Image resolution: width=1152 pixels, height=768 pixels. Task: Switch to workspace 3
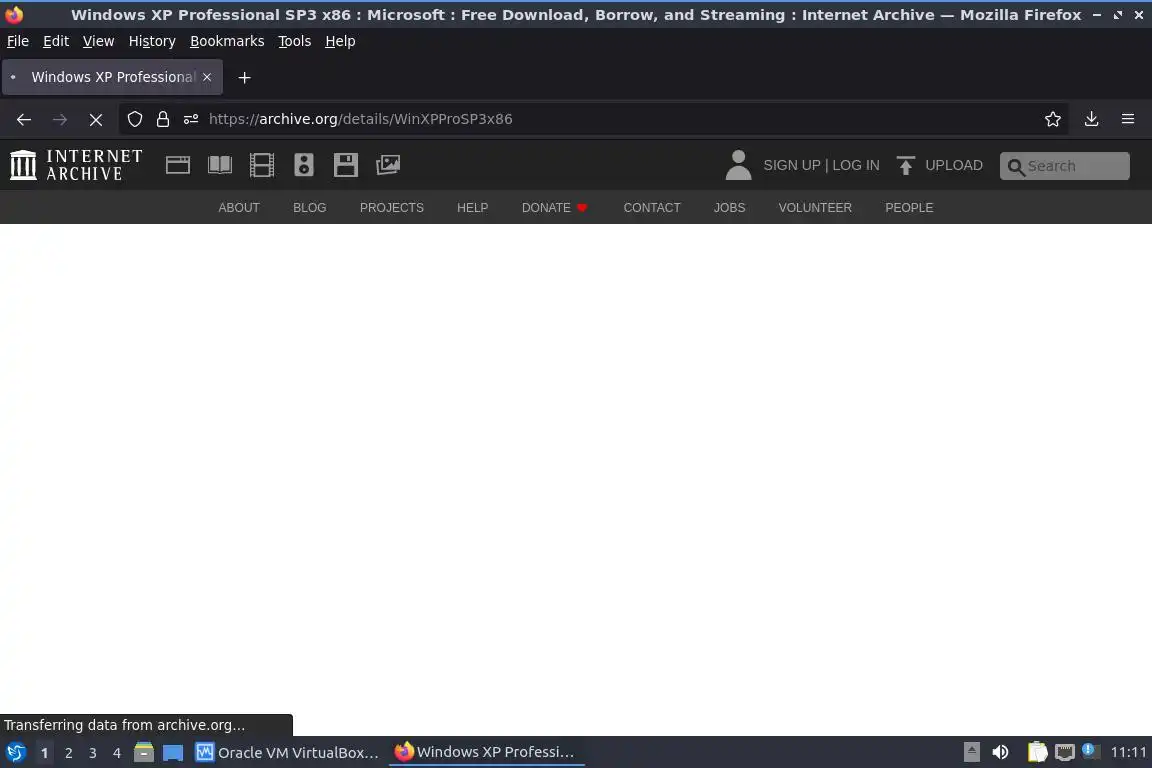click(93, 753)
